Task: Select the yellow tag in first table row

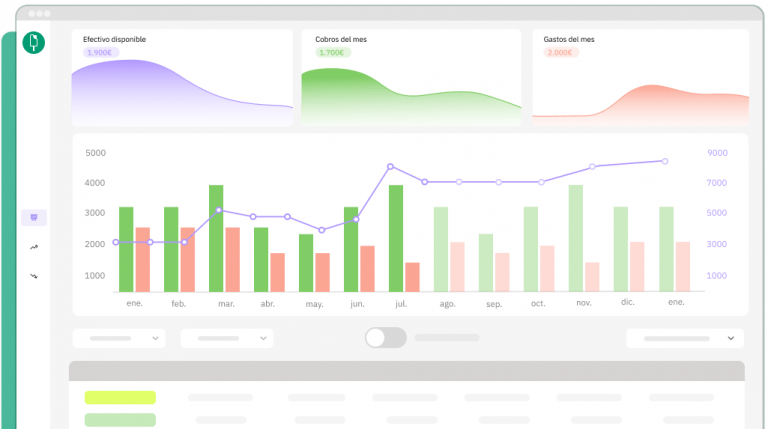Action: point(120,397)
